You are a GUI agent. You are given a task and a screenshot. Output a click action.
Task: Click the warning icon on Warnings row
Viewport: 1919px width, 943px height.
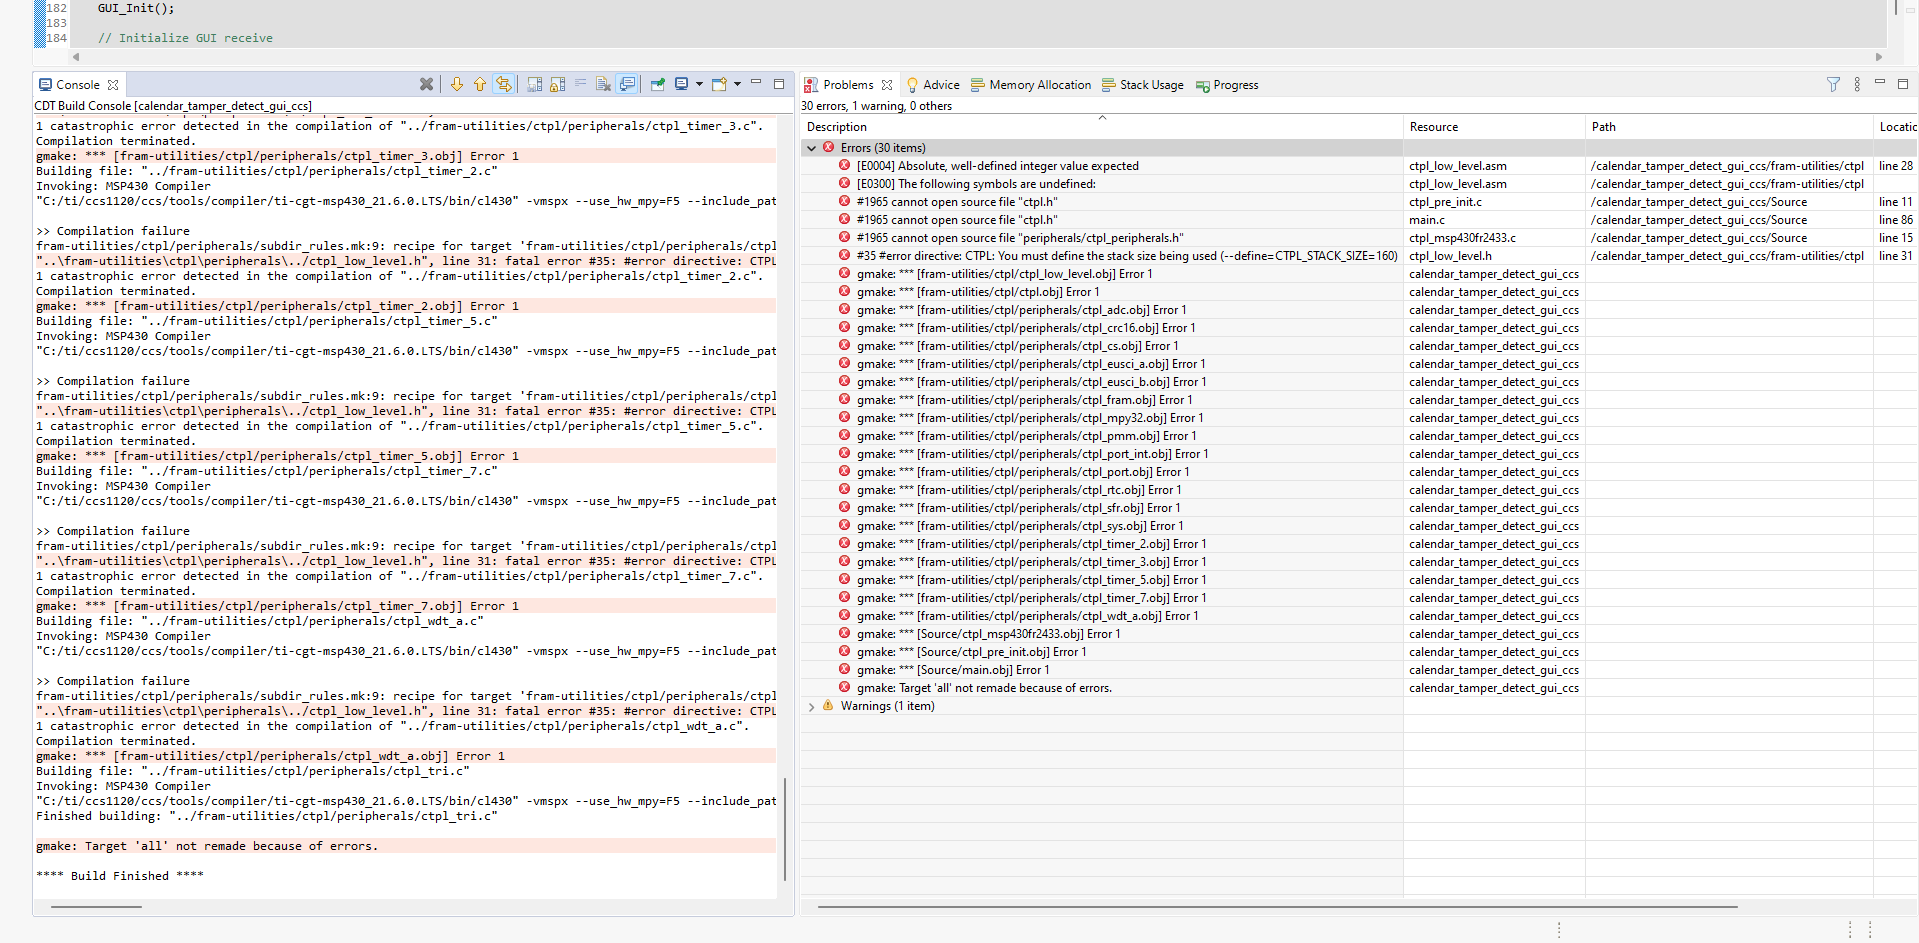pos(828,706)
